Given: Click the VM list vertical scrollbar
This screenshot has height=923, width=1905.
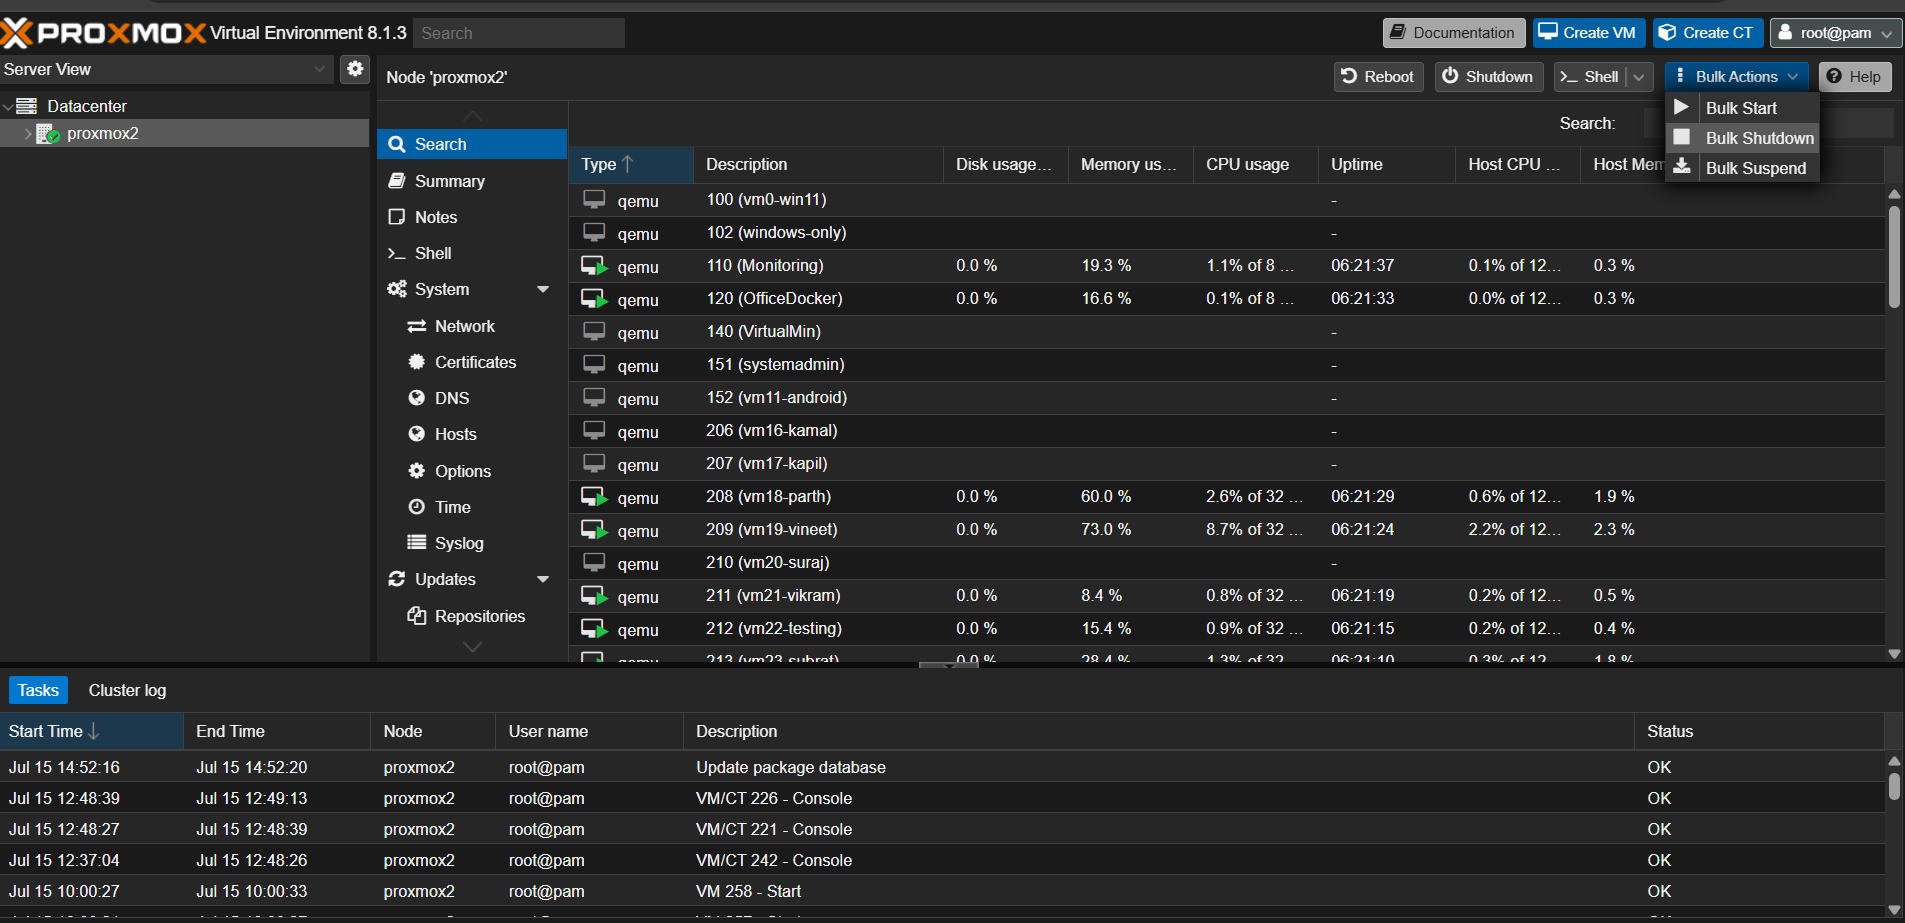Looking at the screenshot, I should click(1894, 257).
